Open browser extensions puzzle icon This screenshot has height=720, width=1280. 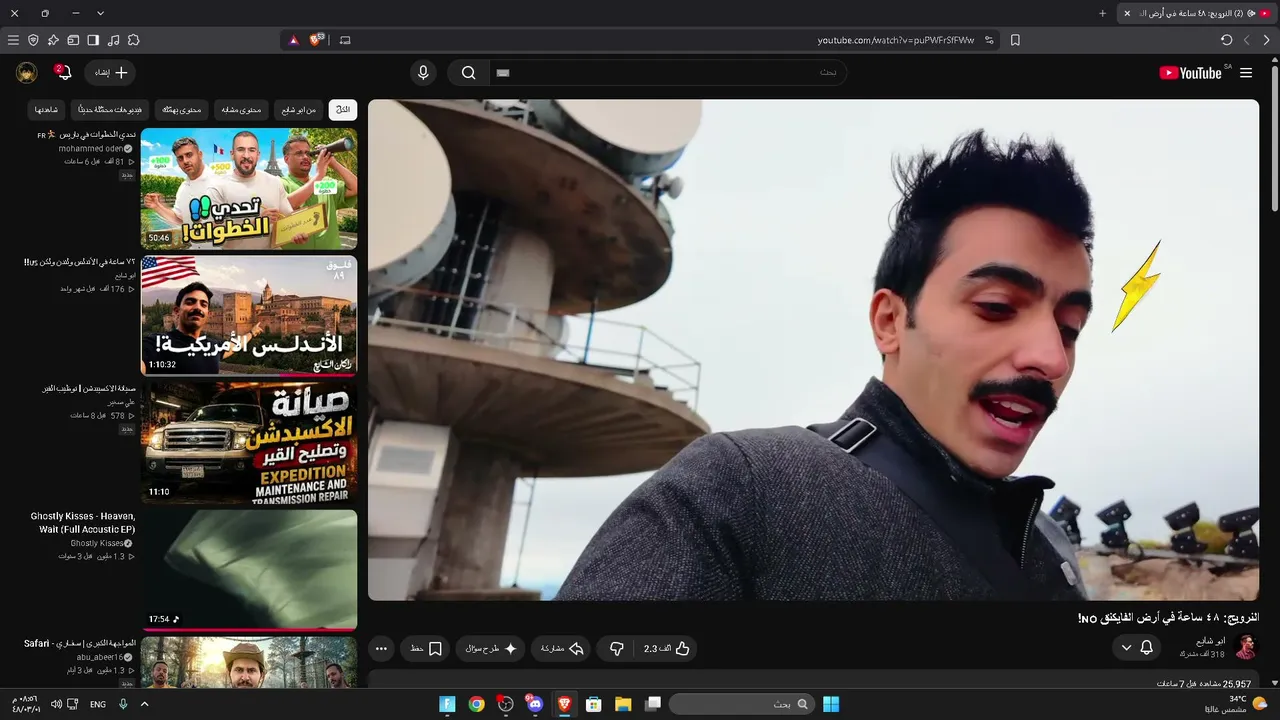click(133, 40)
